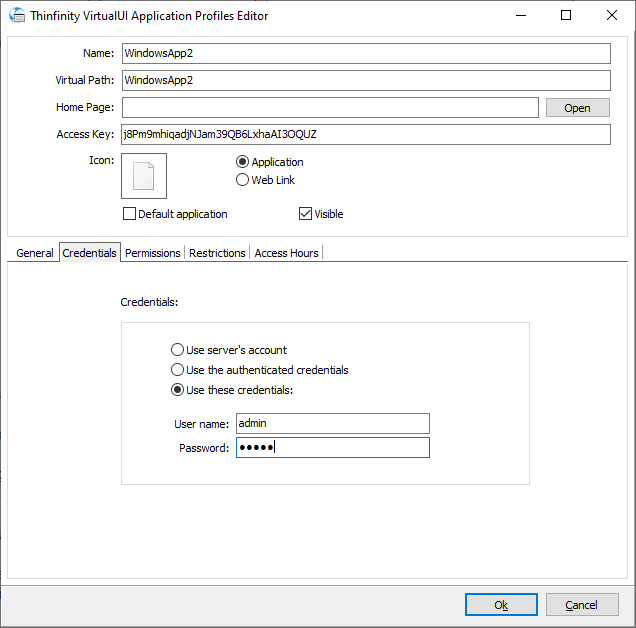Click the Thinfinity VirtualUI title bar icon
This screenshot has height=628, width=636.
(17, 15)
